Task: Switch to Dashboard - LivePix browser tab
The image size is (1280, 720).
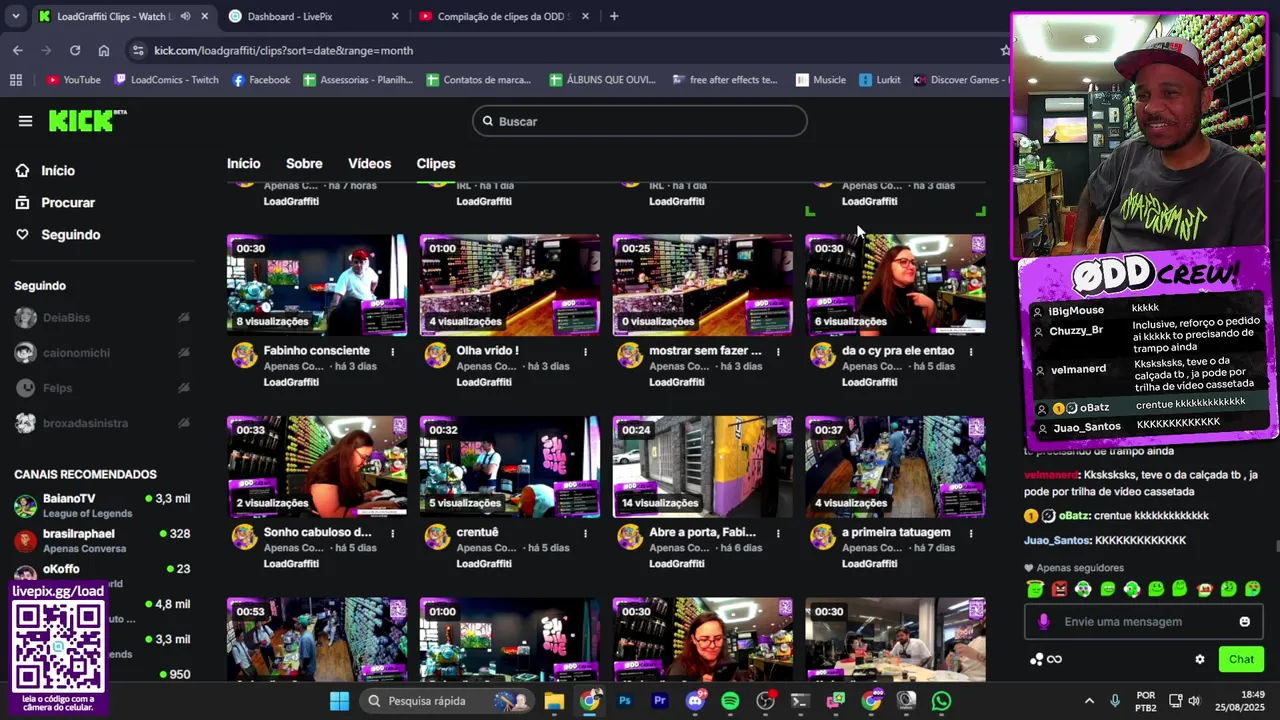Action: click(x=313, y=16)
